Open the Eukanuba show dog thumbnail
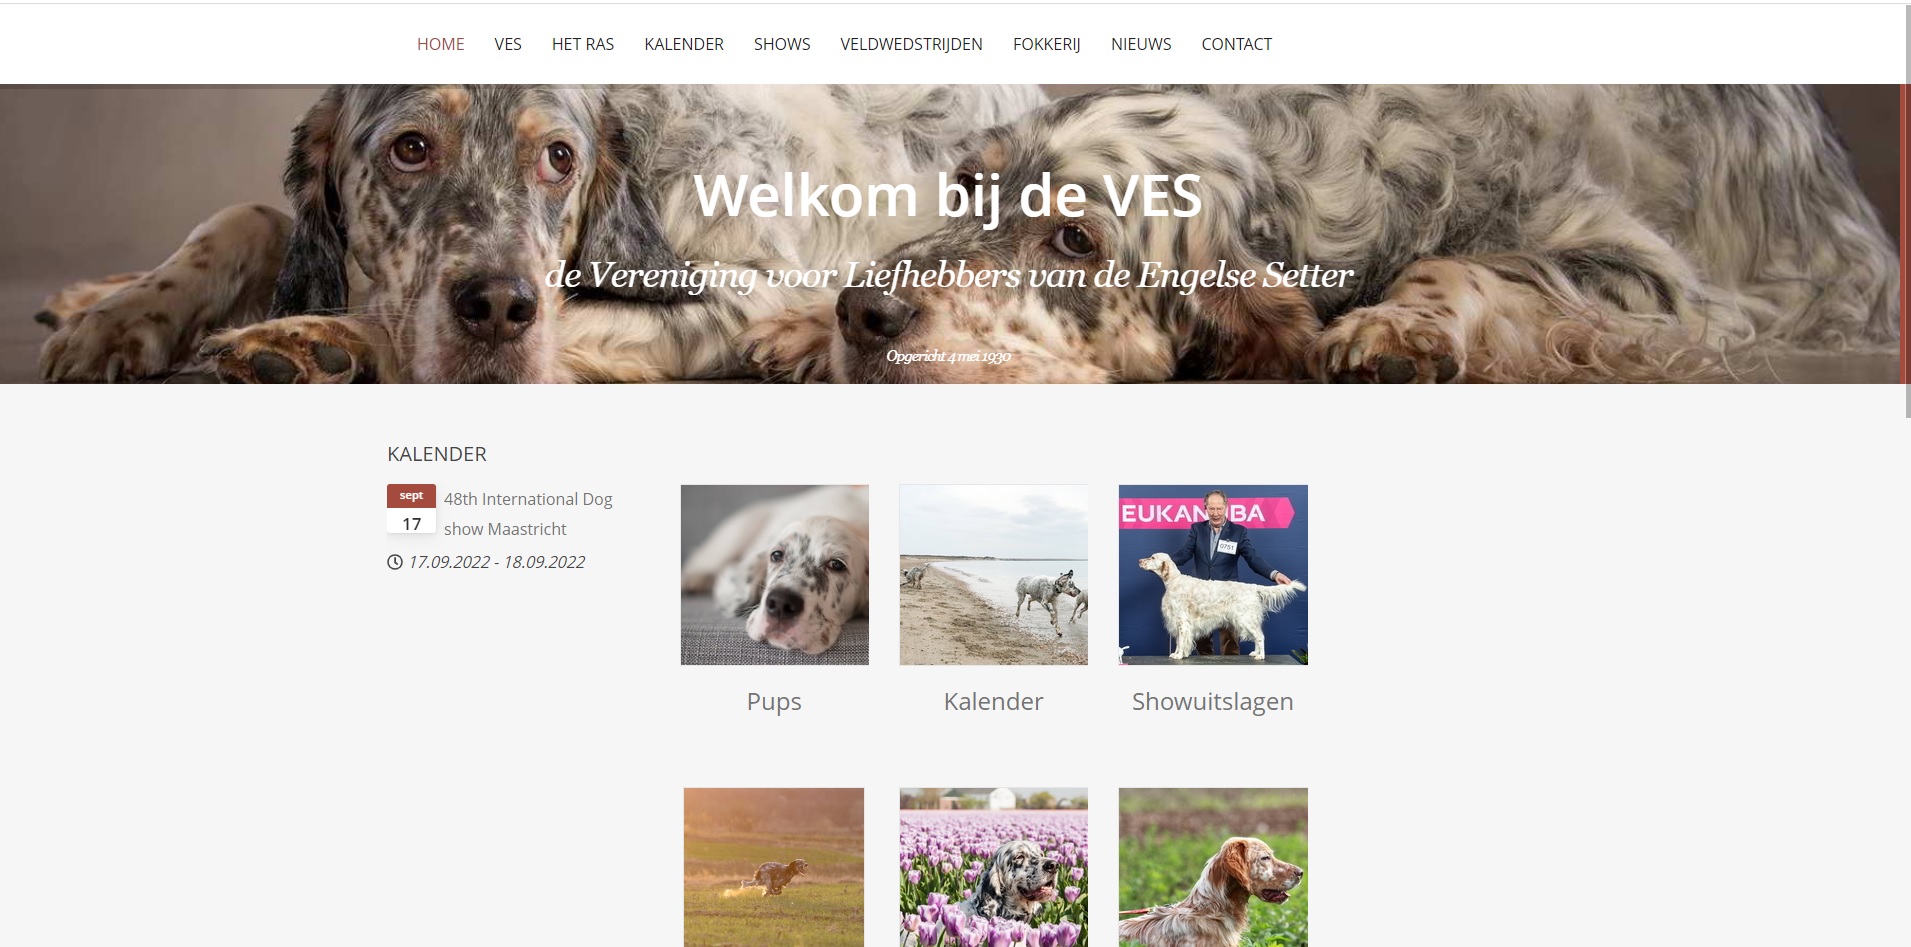Image resolution: width=1911 pixels, height=947 pixels. coord(1213,575)
